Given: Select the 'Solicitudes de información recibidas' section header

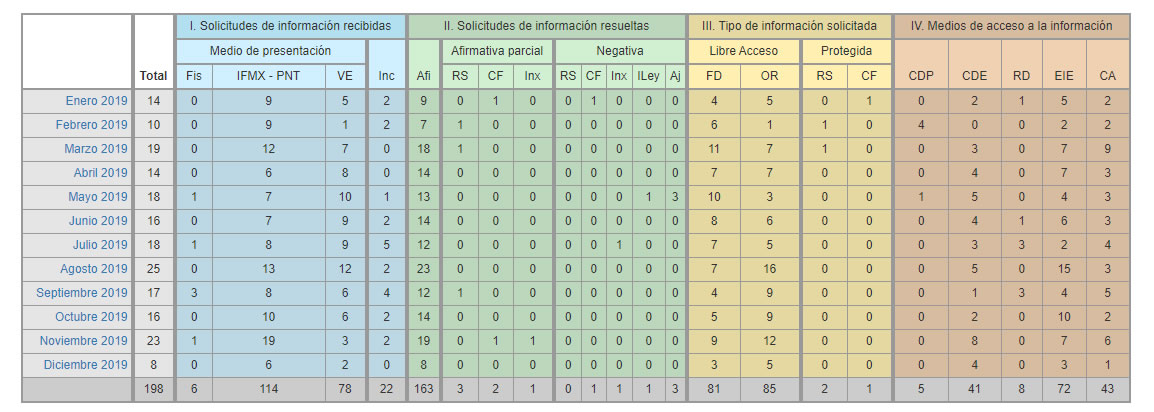Looking at the screenshot, I should pos(290,26).
